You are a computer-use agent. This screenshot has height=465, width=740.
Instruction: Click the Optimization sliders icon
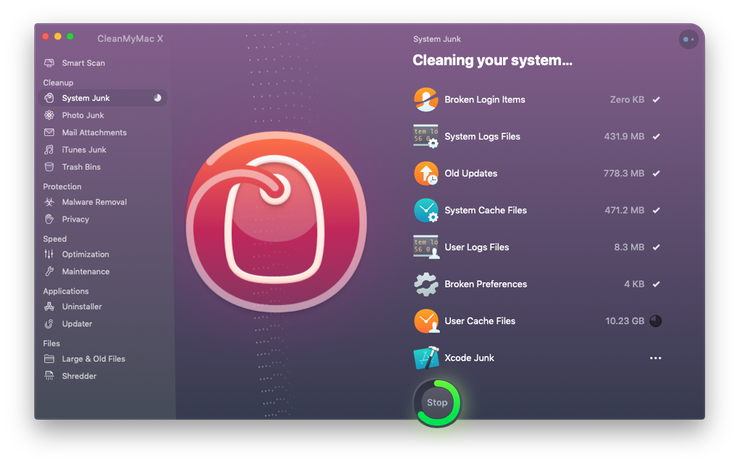pyautogui.click(x=49, y=254)
